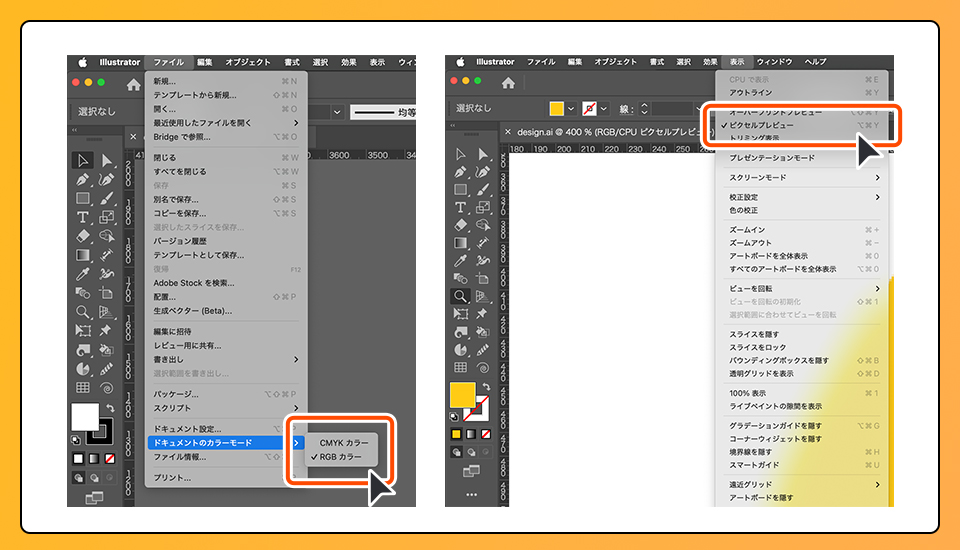Select the Rectangle tool in left Illustrator window
The image size is (960, 550).
pos(83,198)
